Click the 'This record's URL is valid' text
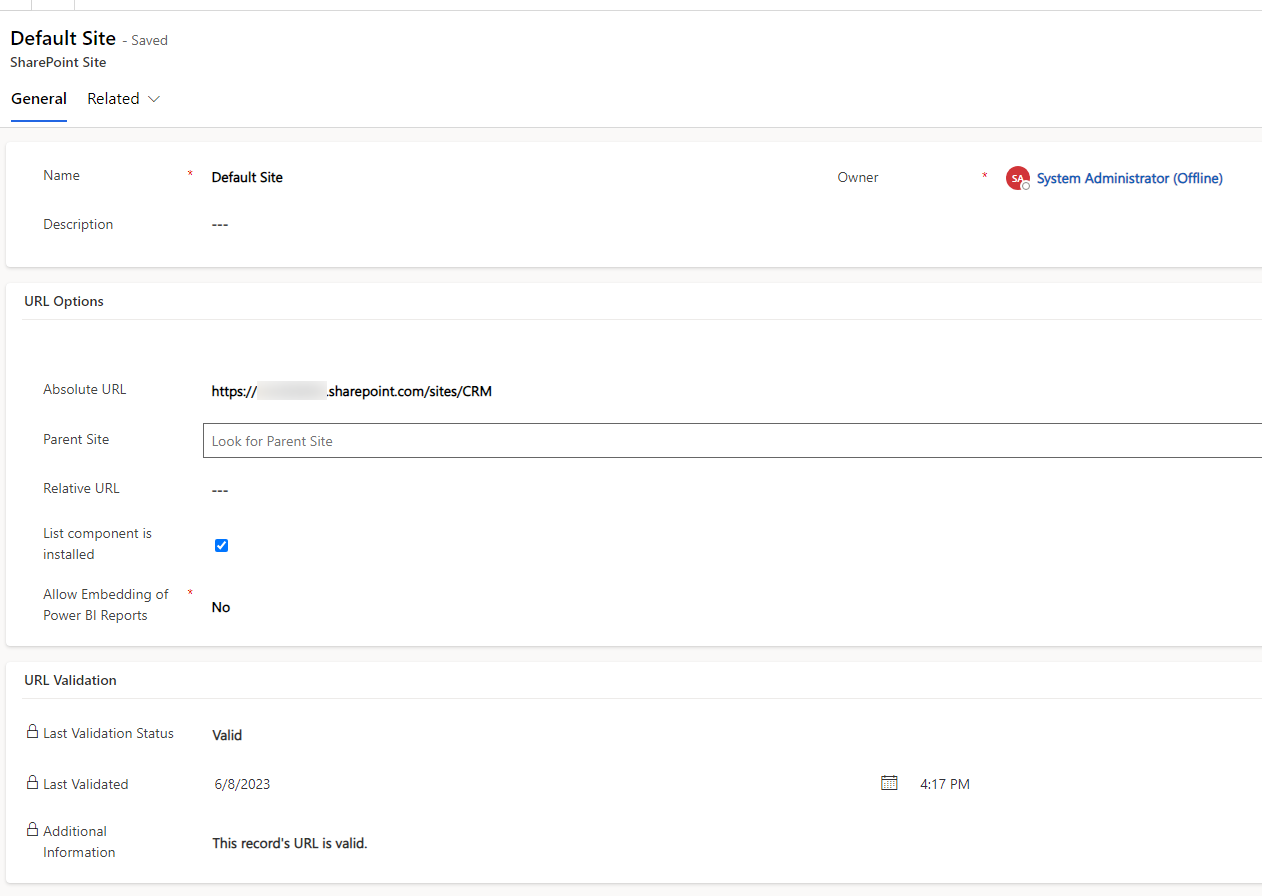 pyautogui.click(x=290, y=843)
